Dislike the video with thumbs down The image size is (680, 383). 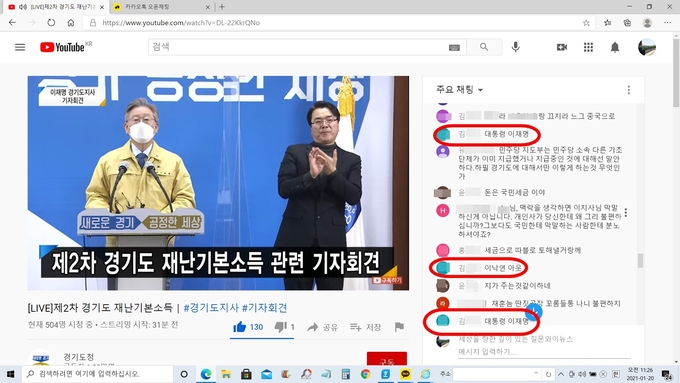tap(284, 327)
